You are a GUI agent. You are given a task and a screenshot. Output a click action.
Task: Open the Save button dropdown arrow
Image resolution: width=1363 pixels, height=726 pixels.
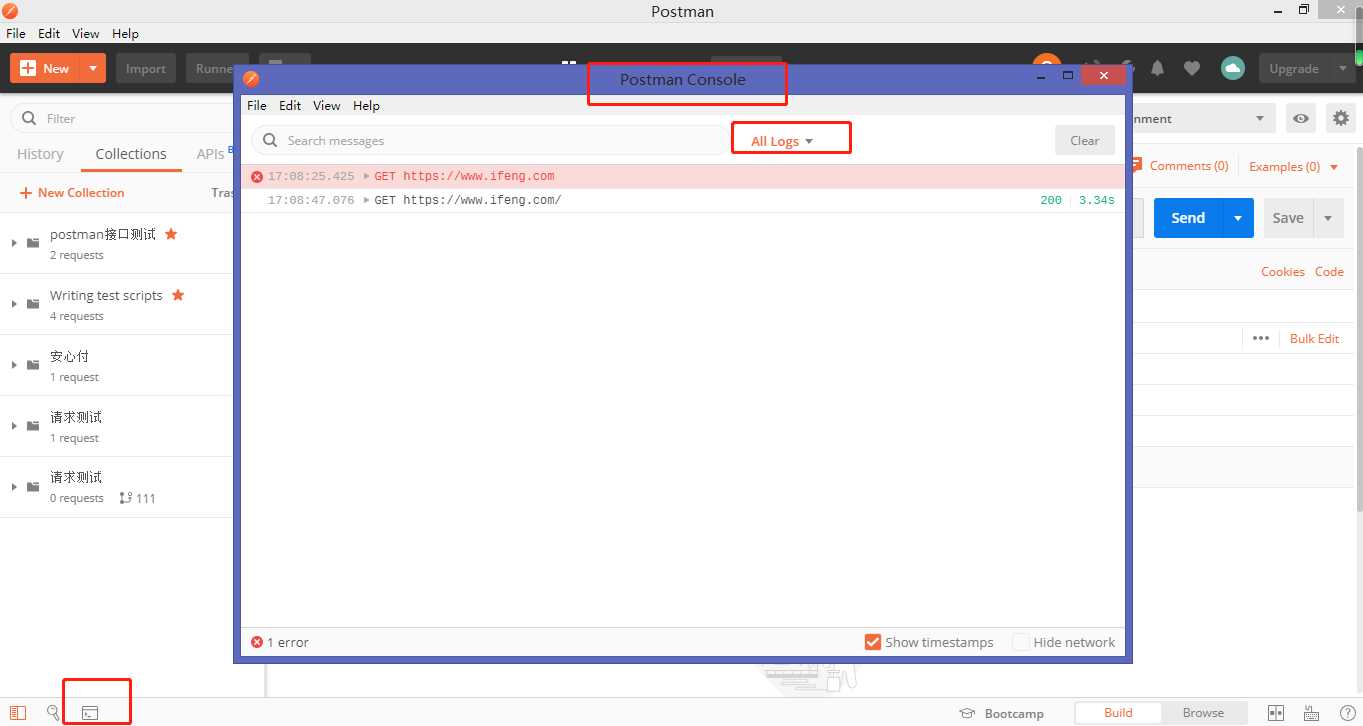pyautogui.click(x=1328, y=218)
